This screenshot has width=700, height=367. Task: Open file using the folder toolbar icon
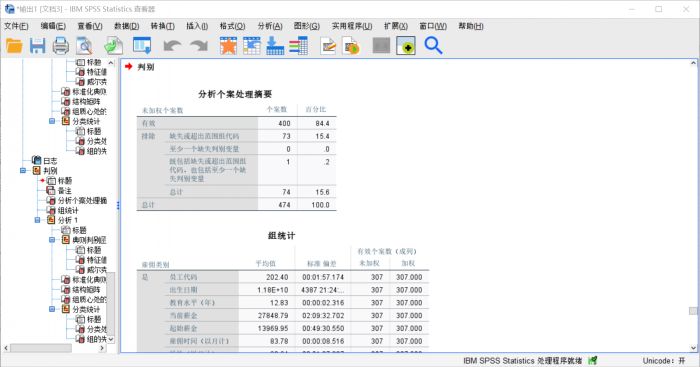pyautogui.click(x=14, y=46)
